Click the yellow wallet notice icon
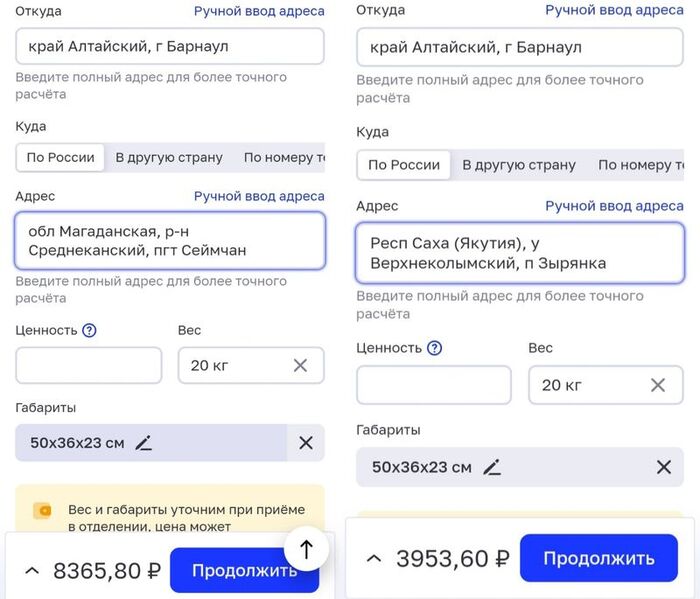Screen dimensions: 700x599 pyautogui.click(x=43, y=511)
